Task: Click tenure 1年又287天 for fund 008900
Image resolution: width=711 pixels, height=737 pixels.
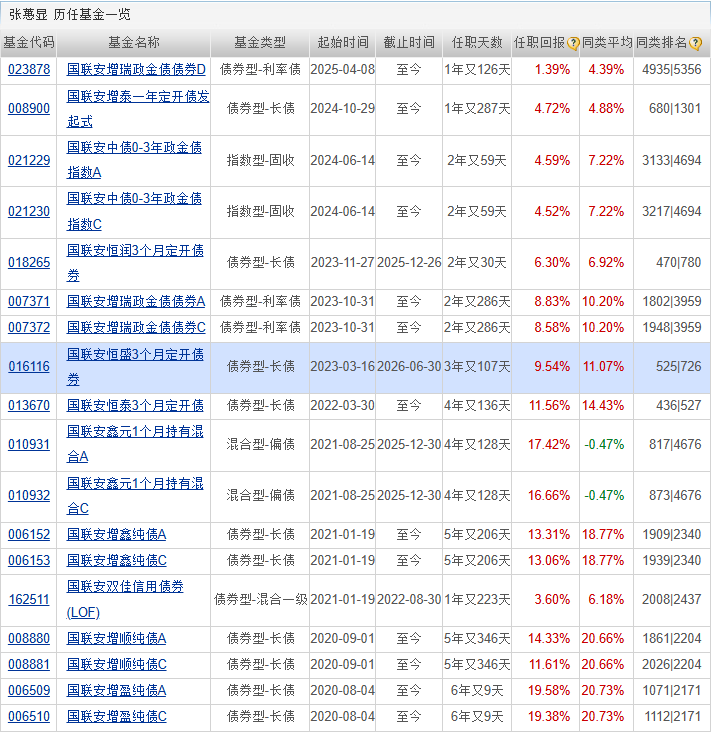Action: (x=477, y=109)
